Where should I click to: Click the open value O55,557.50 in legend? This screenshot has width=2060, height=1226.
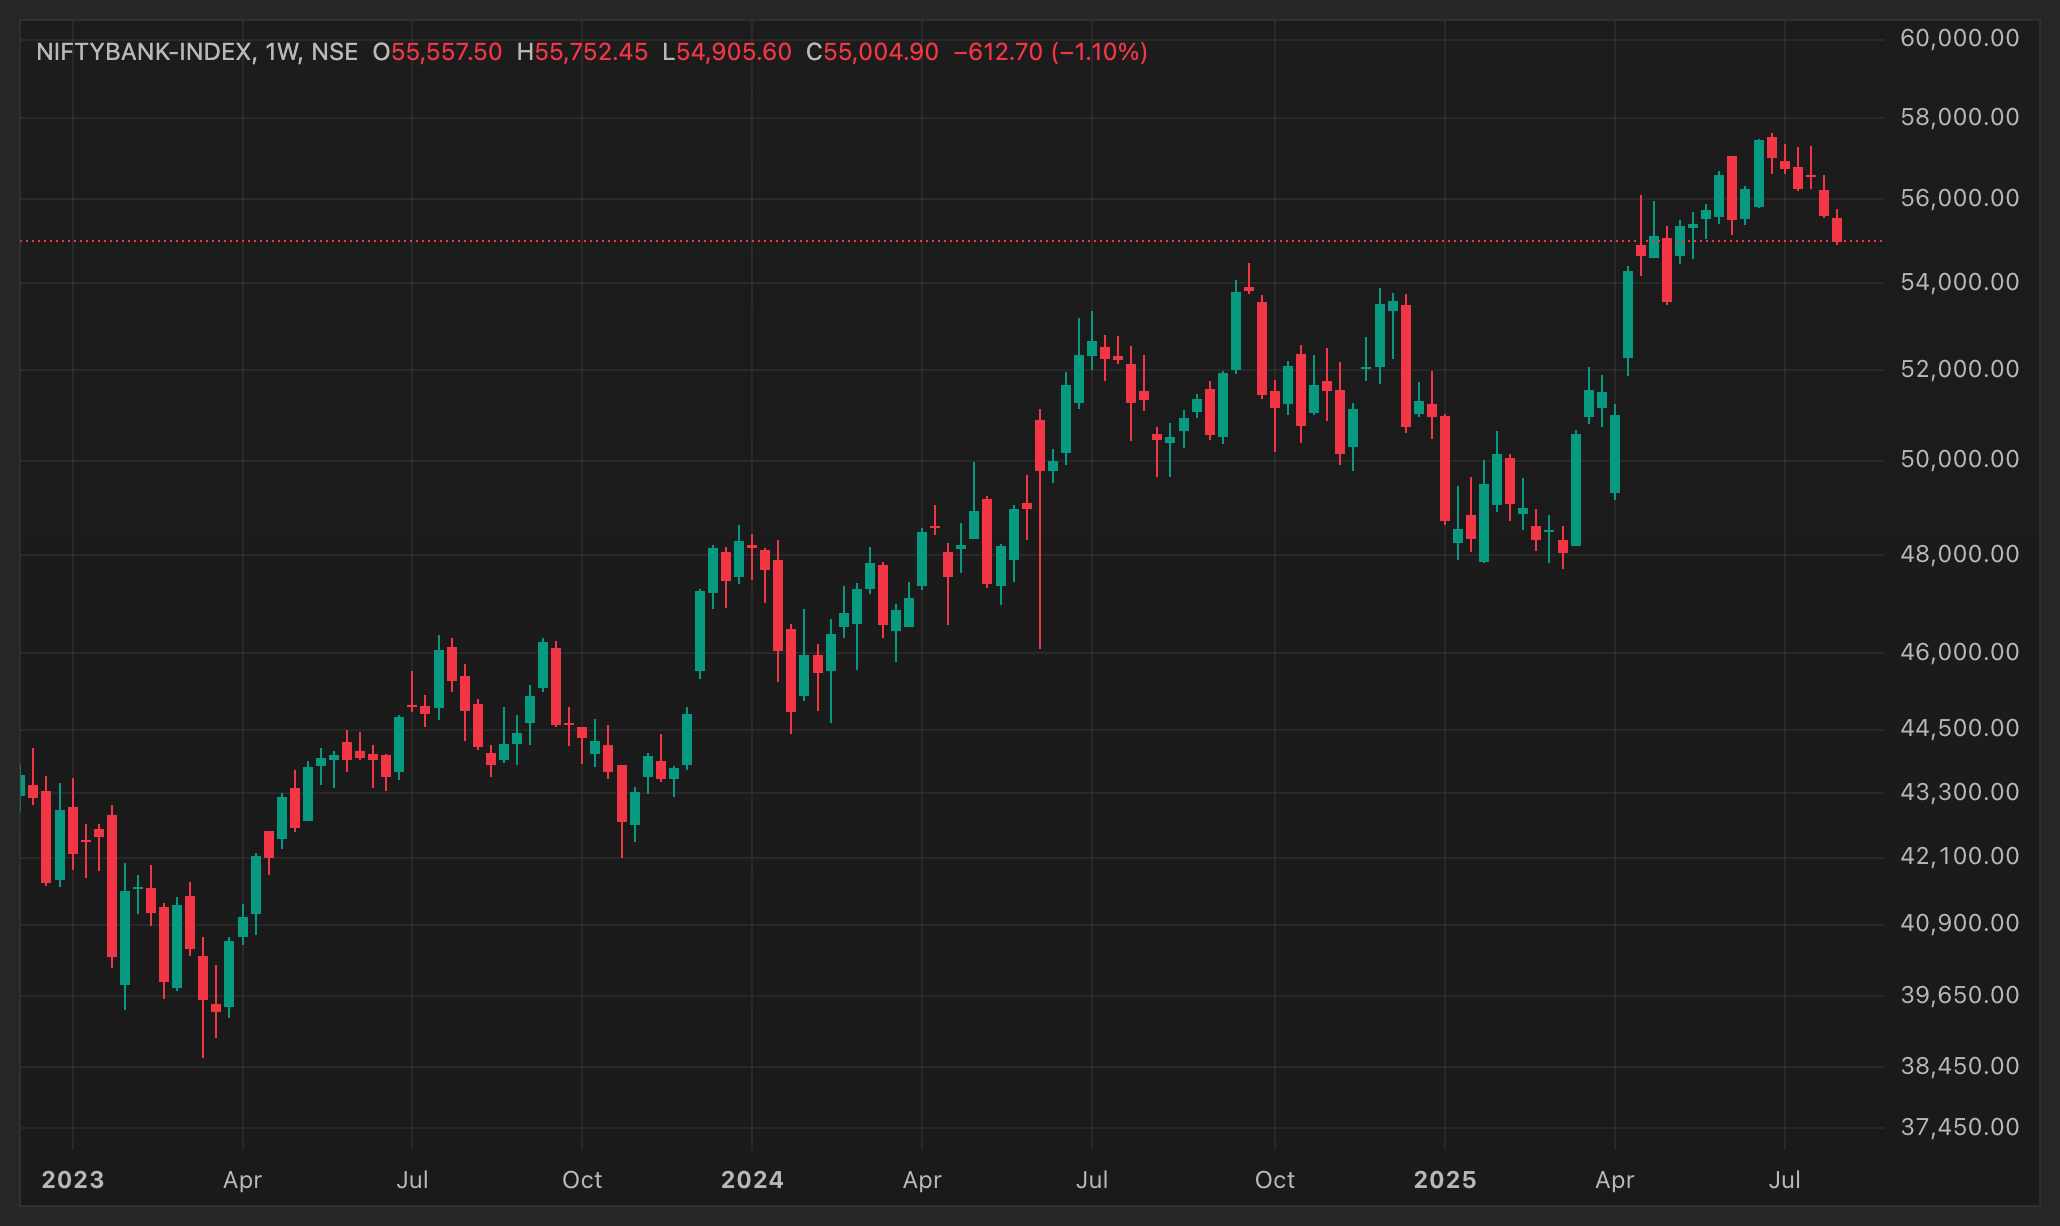tap(437, 52)
